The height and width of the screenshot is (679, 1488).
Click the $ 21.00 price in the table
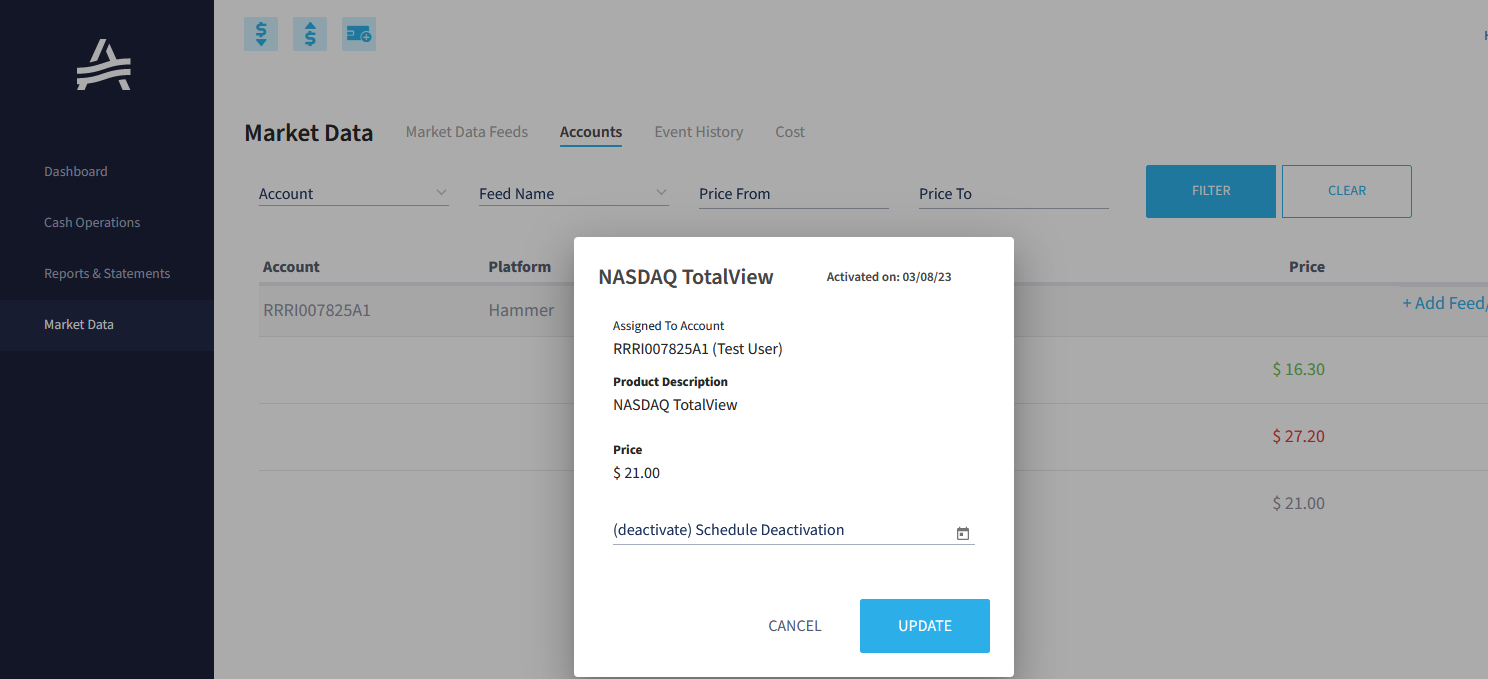click(1299, 503)
